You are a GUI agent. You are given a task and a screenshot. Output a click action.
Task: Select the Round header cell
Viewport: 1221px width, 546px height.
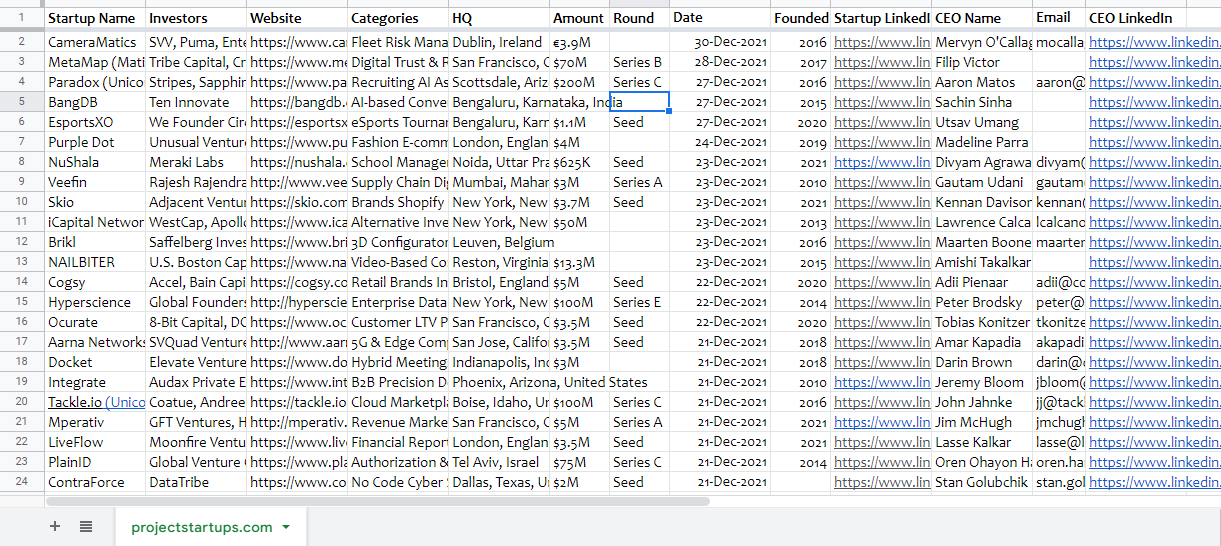[639, 18]
